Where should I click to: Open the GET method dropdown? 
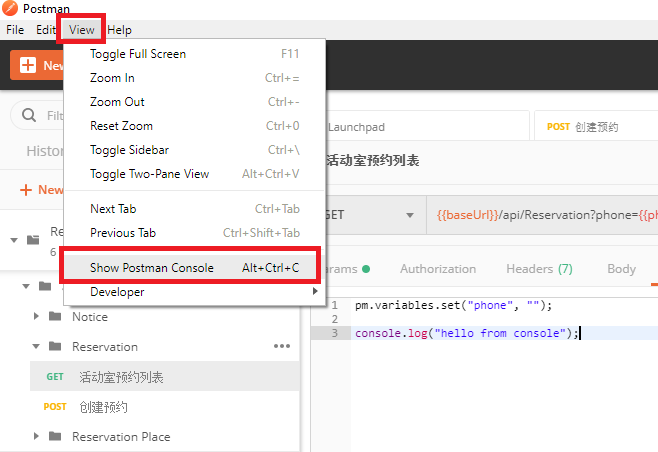coord(375,215)
